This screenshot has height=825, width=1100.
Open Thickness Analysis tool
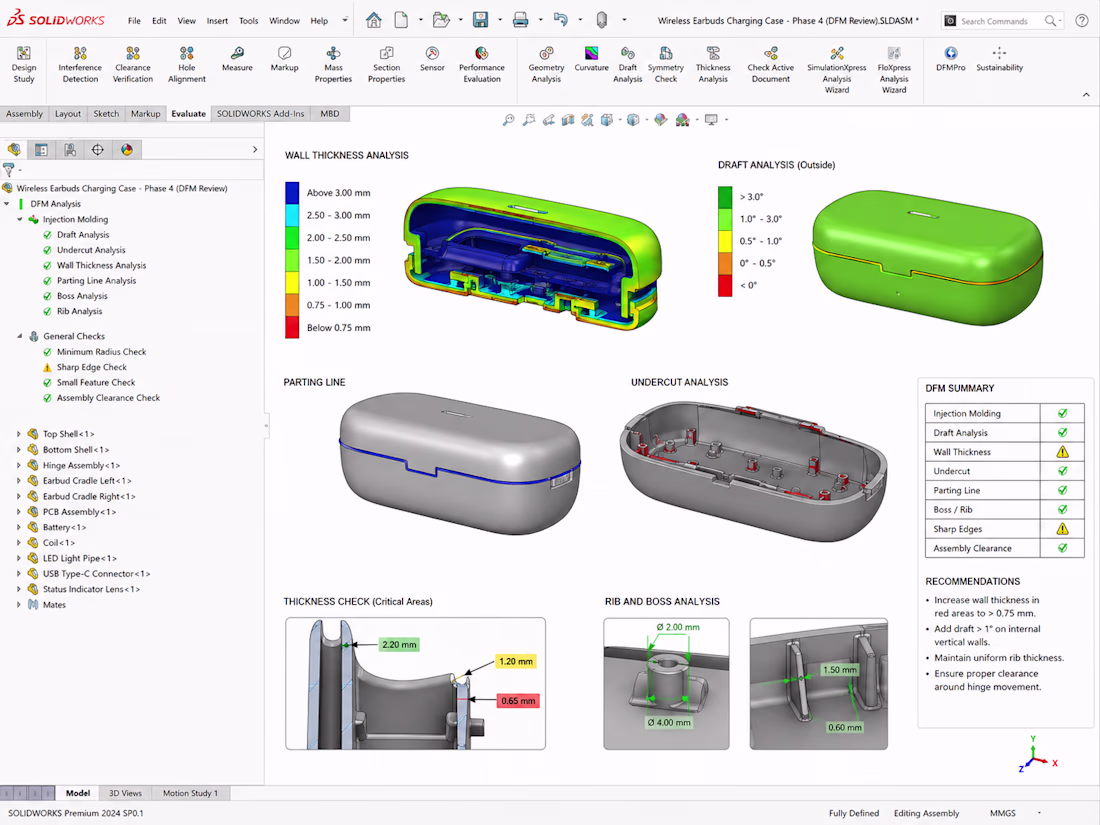point(713,65)
